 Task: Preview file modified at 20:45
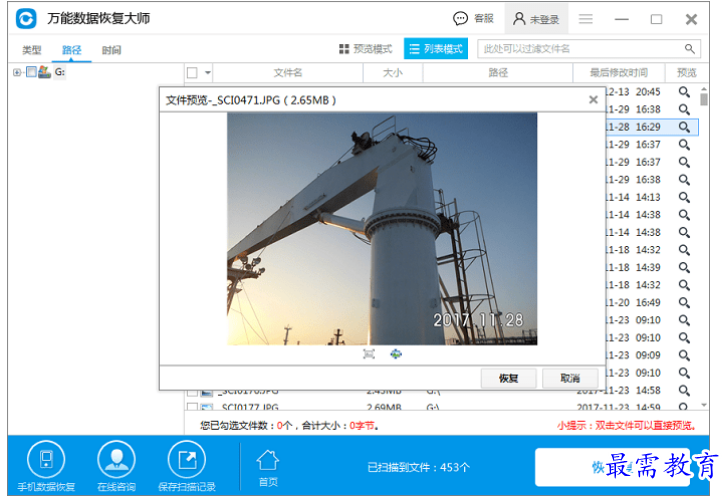pyautogui.click(x=684, y=92)
